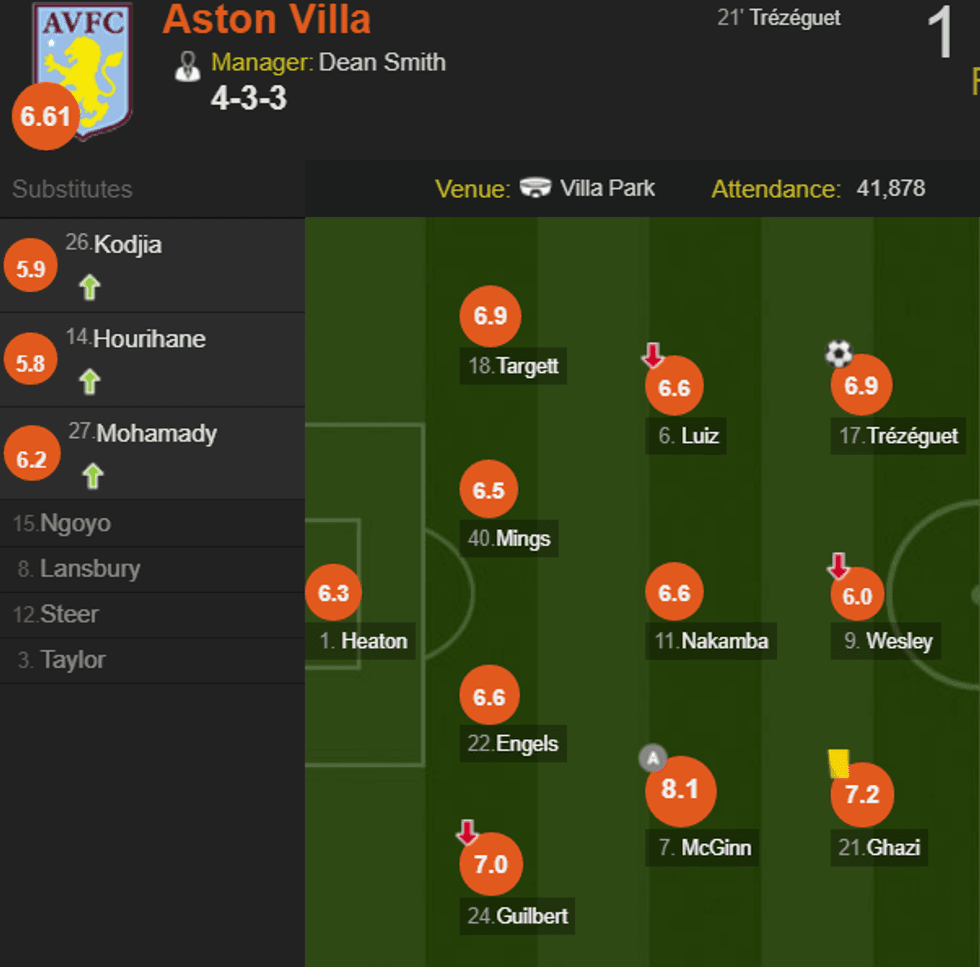980x967 pixels.
Task: Click the 21' Trézéguet goal entry
Action: point(777,17)
